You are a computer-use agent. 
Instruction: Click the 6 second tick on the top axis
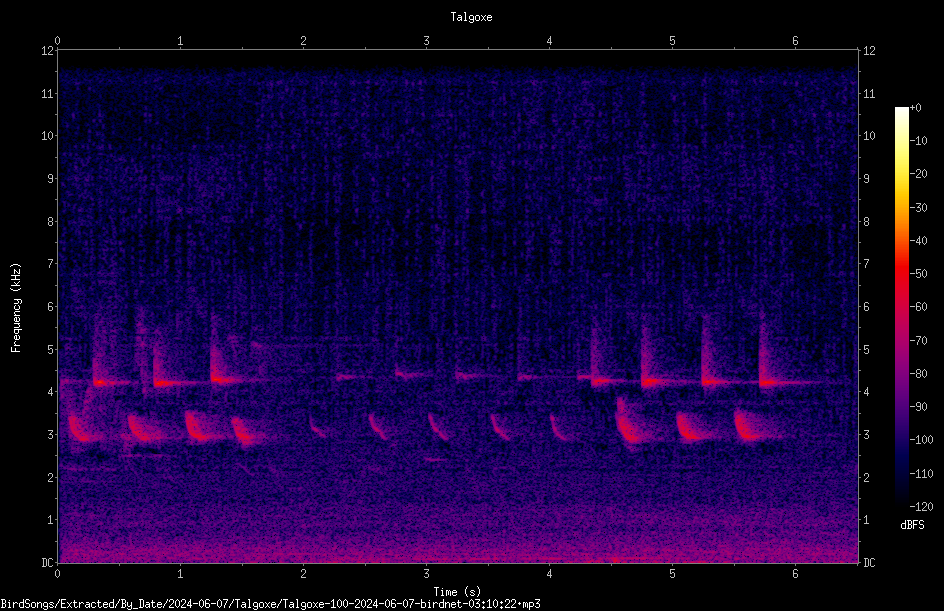[795, 41]
